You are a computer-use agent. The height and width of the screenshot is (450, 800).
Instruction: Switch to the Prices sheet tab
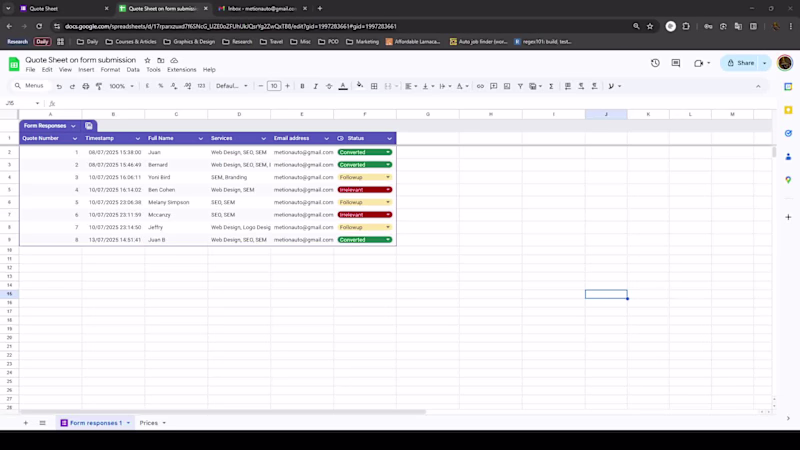tap(148, 423)
